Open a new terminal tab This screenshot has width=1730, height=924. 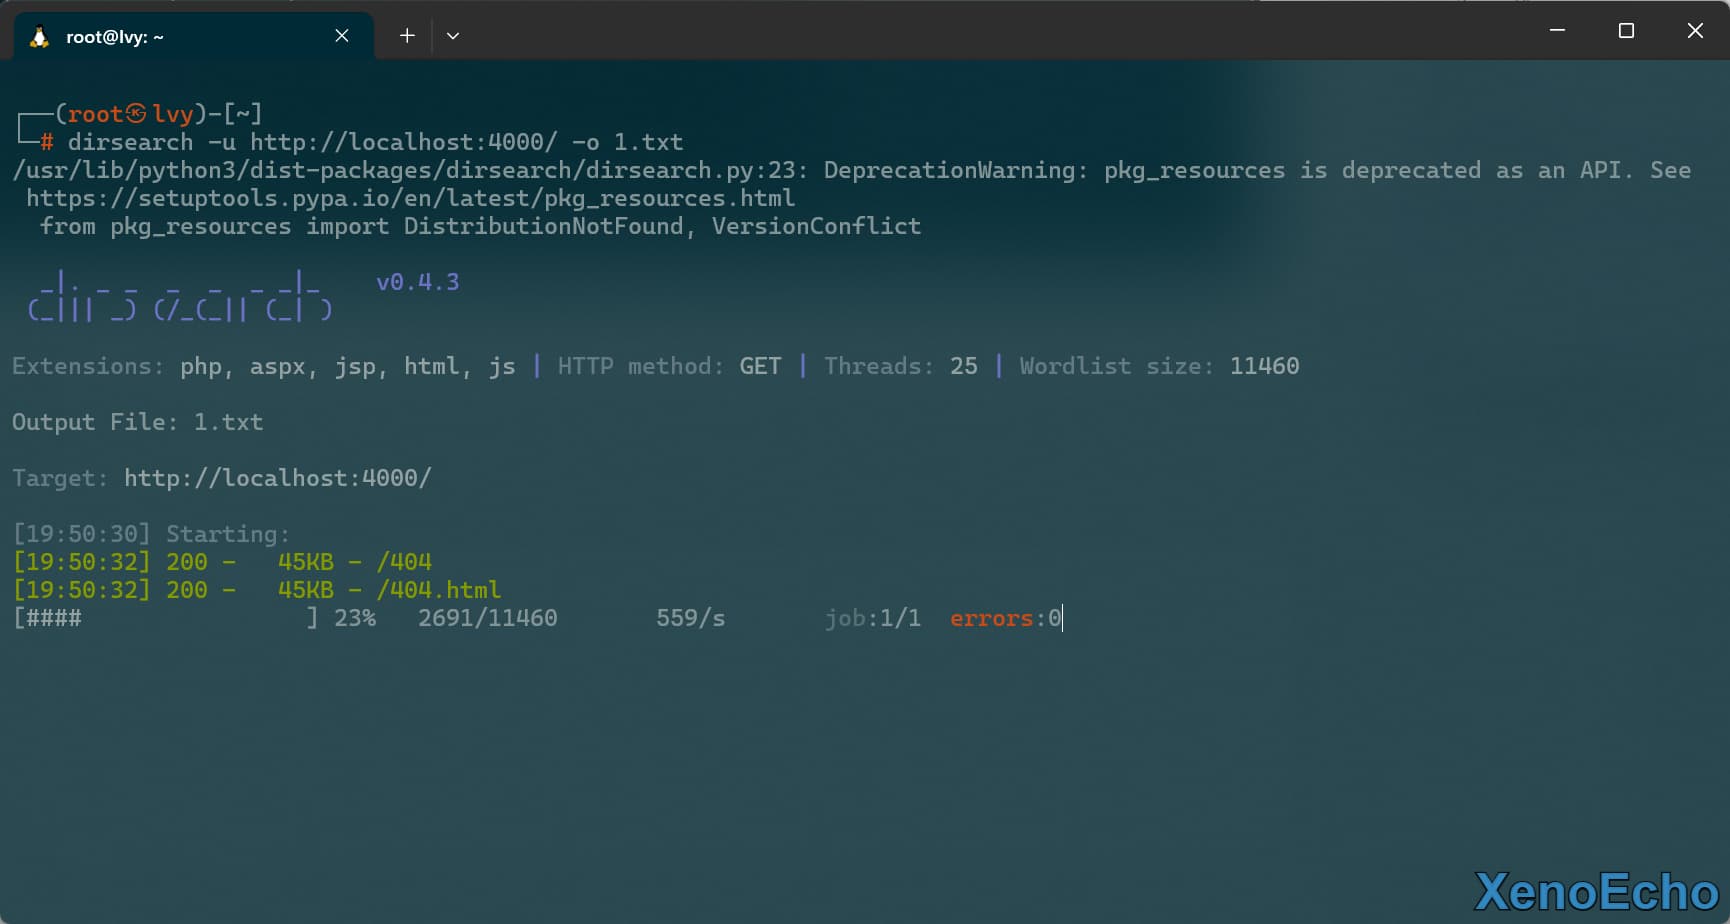click(407, 36)
